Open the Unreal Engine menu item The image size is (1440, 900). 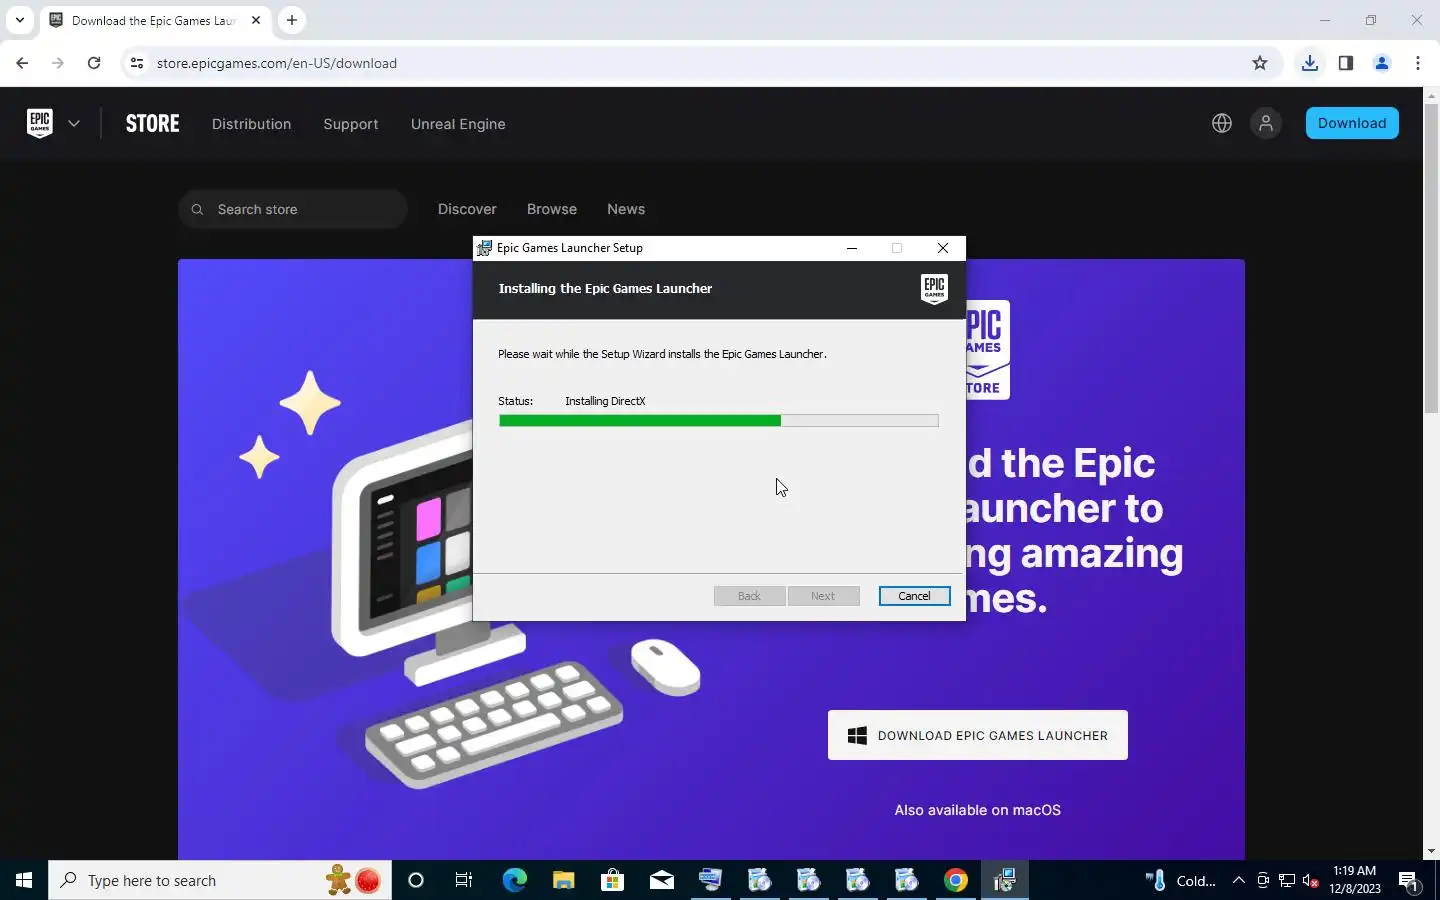pos(458,124)
